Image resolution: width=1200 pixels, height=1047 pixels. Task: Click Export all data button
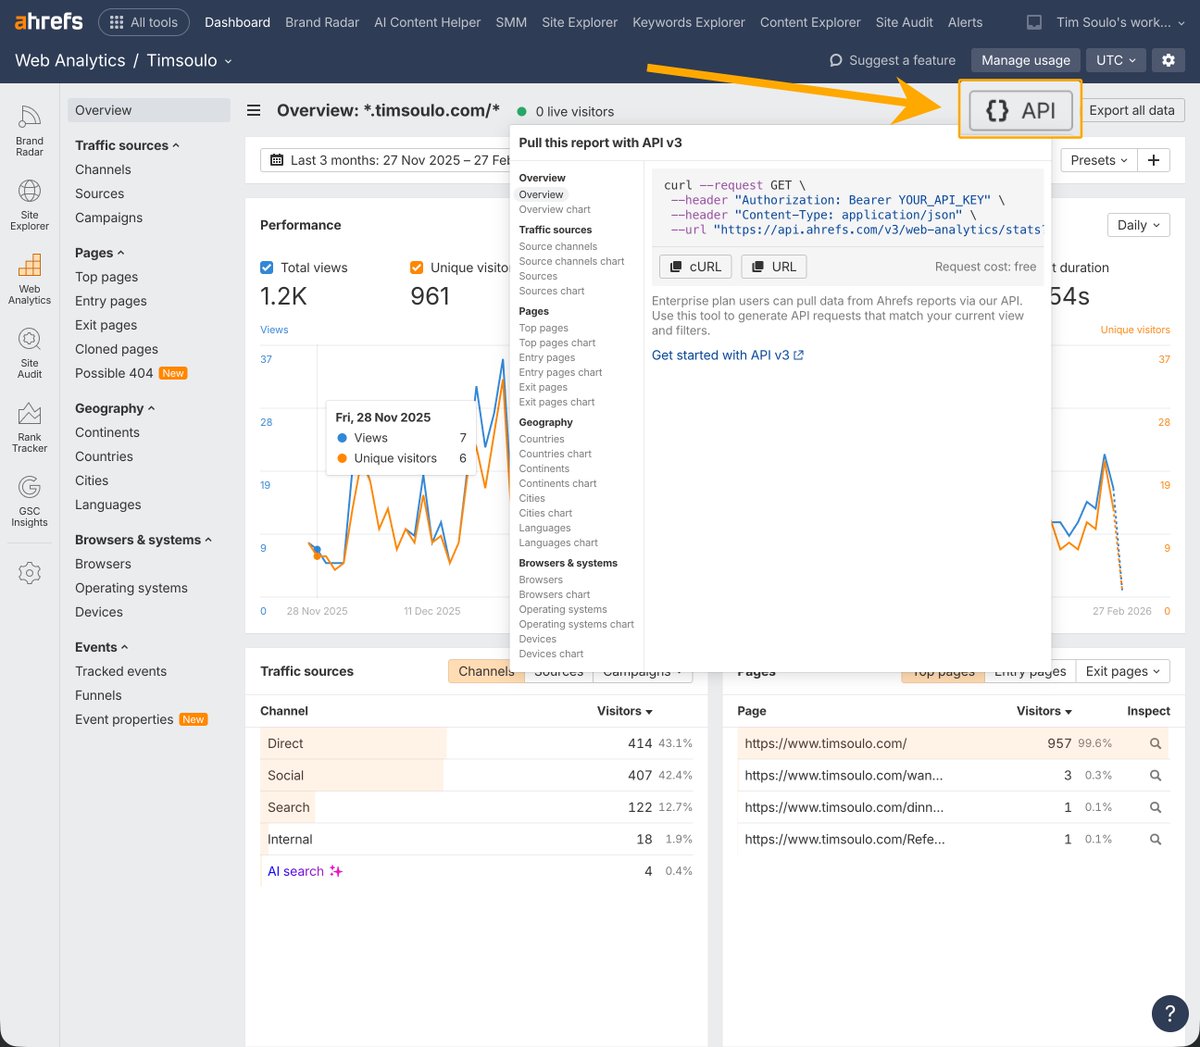(1131, 110)
